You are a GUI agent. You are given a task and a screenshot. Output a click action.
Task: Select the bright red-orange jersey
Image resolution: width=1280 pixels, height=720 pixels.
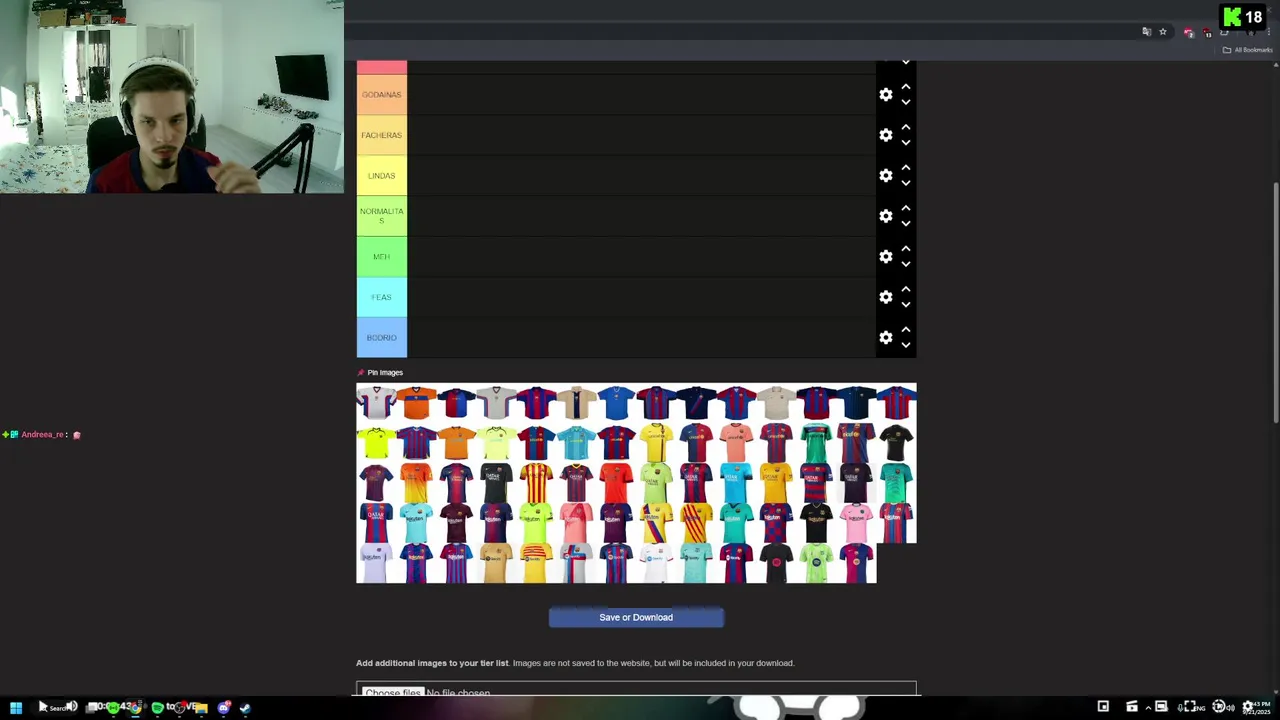pos(616,483)
